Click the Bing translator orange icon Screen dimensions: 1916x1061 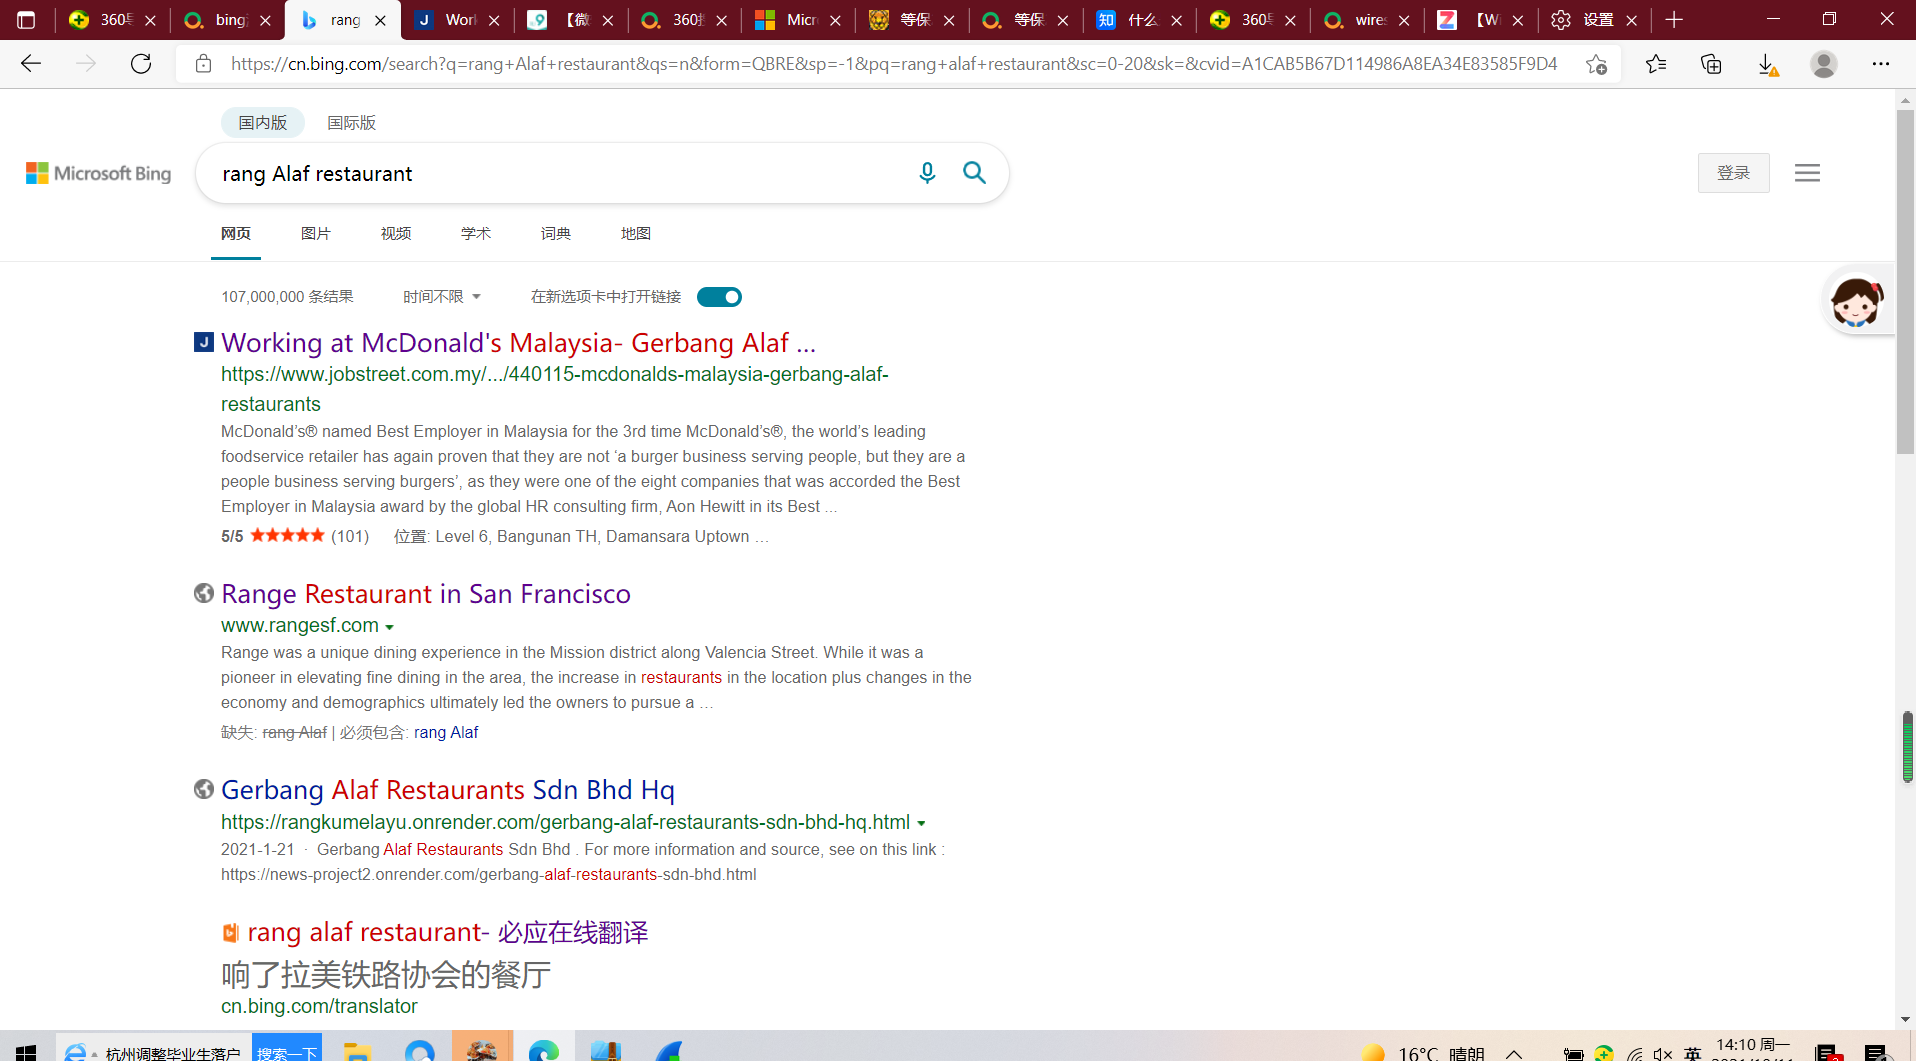[230, 932]
